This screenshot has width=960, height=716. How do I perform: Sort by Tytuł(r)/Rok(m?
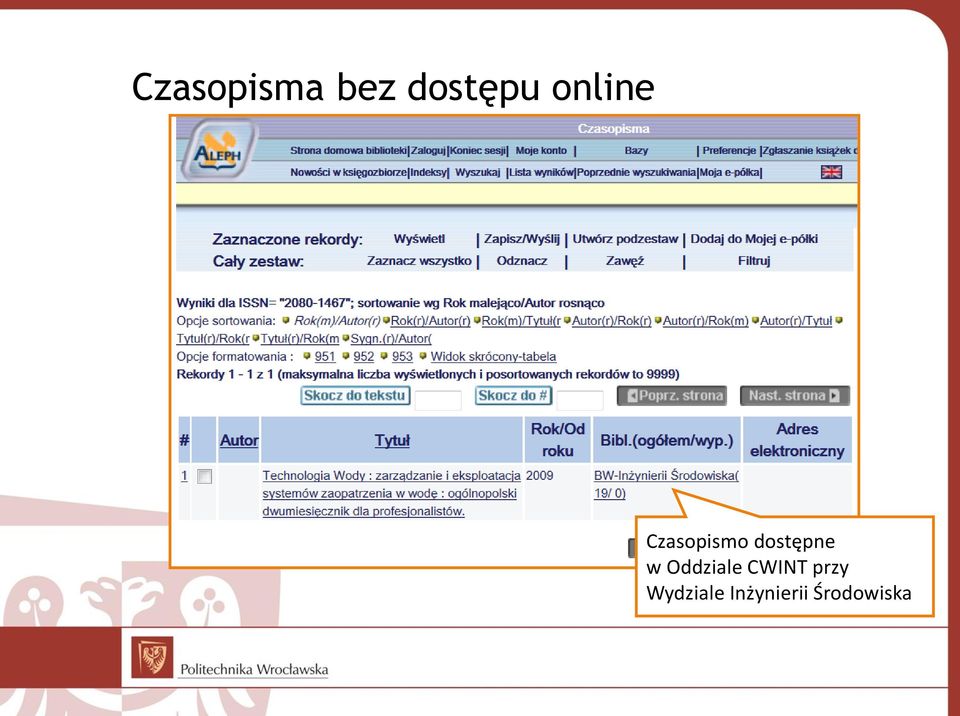point(300,338)
